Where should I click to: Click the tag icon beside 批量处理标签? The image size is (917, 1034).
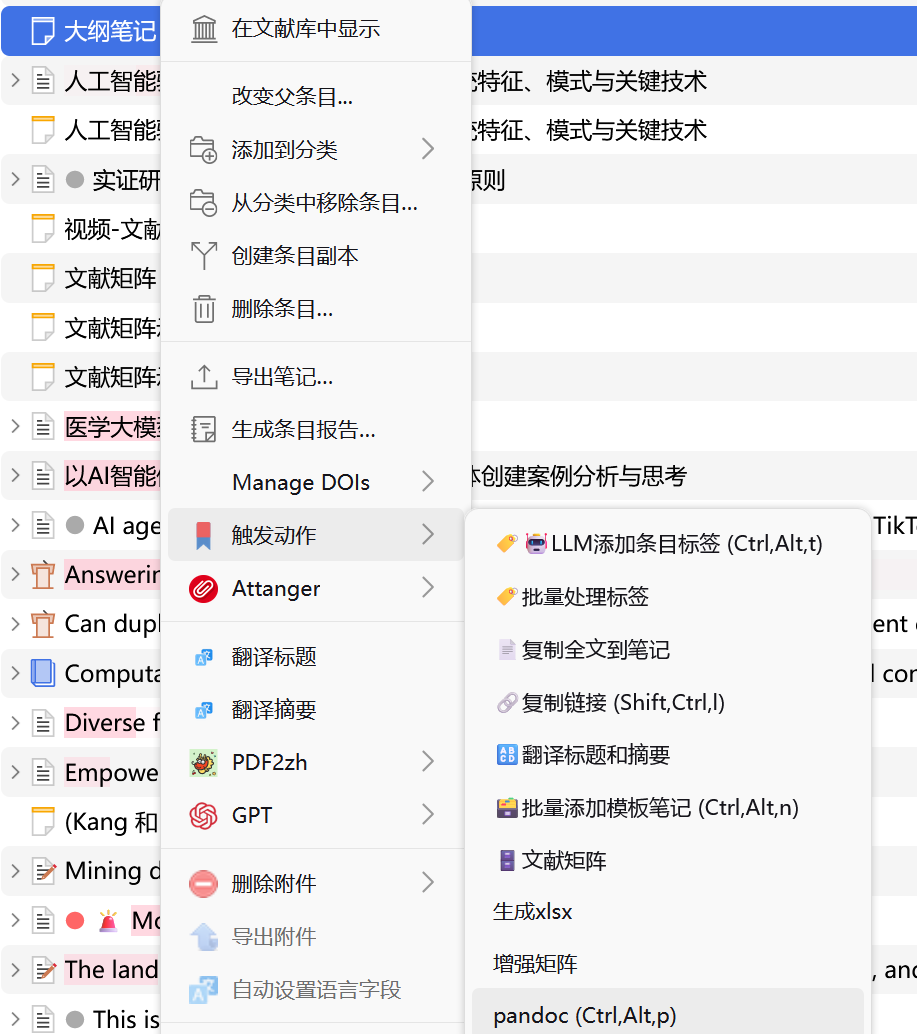[x=507, y=597]
